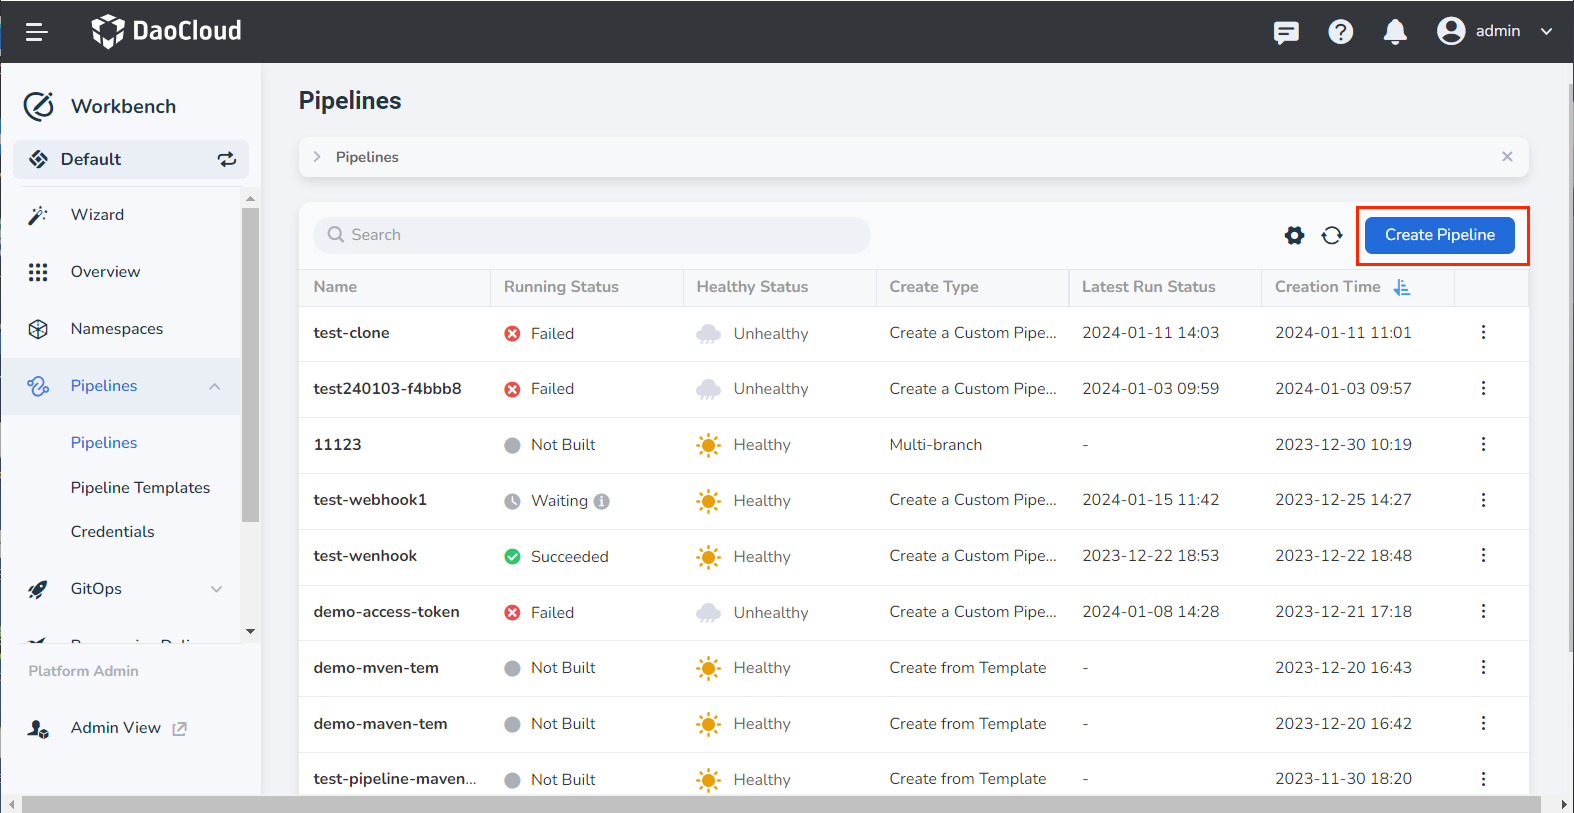Open the notifications bell

(x=1394, y=32)
